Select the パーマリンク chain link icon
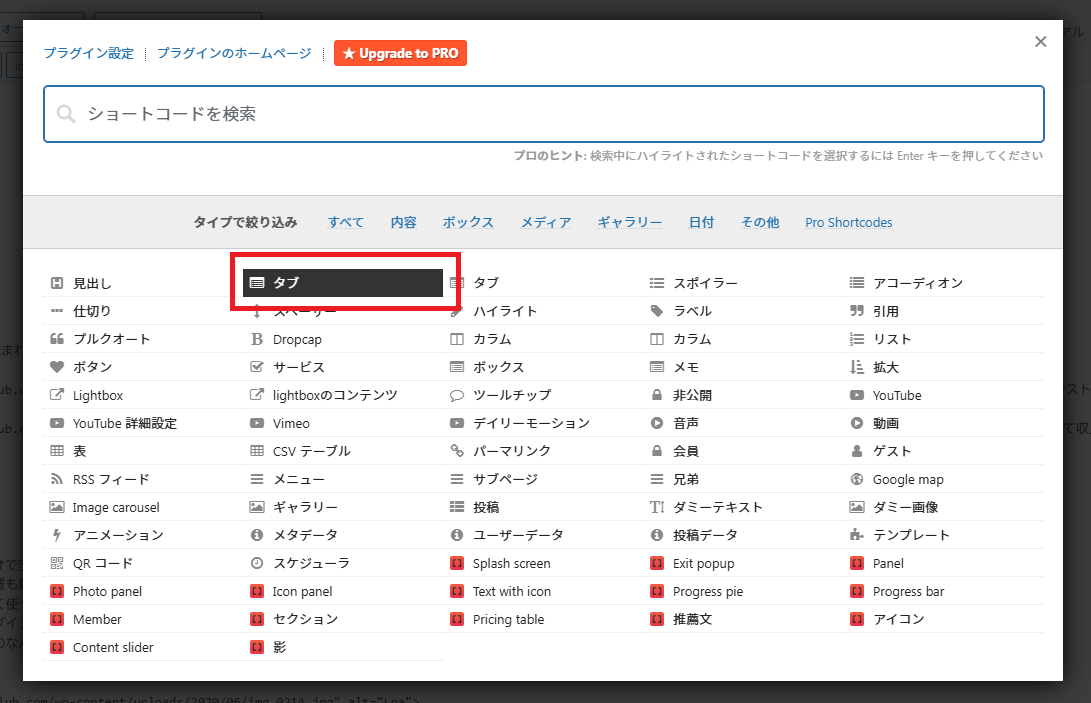The height and width of the screenshot is (703, 1091). click(456, 451)
